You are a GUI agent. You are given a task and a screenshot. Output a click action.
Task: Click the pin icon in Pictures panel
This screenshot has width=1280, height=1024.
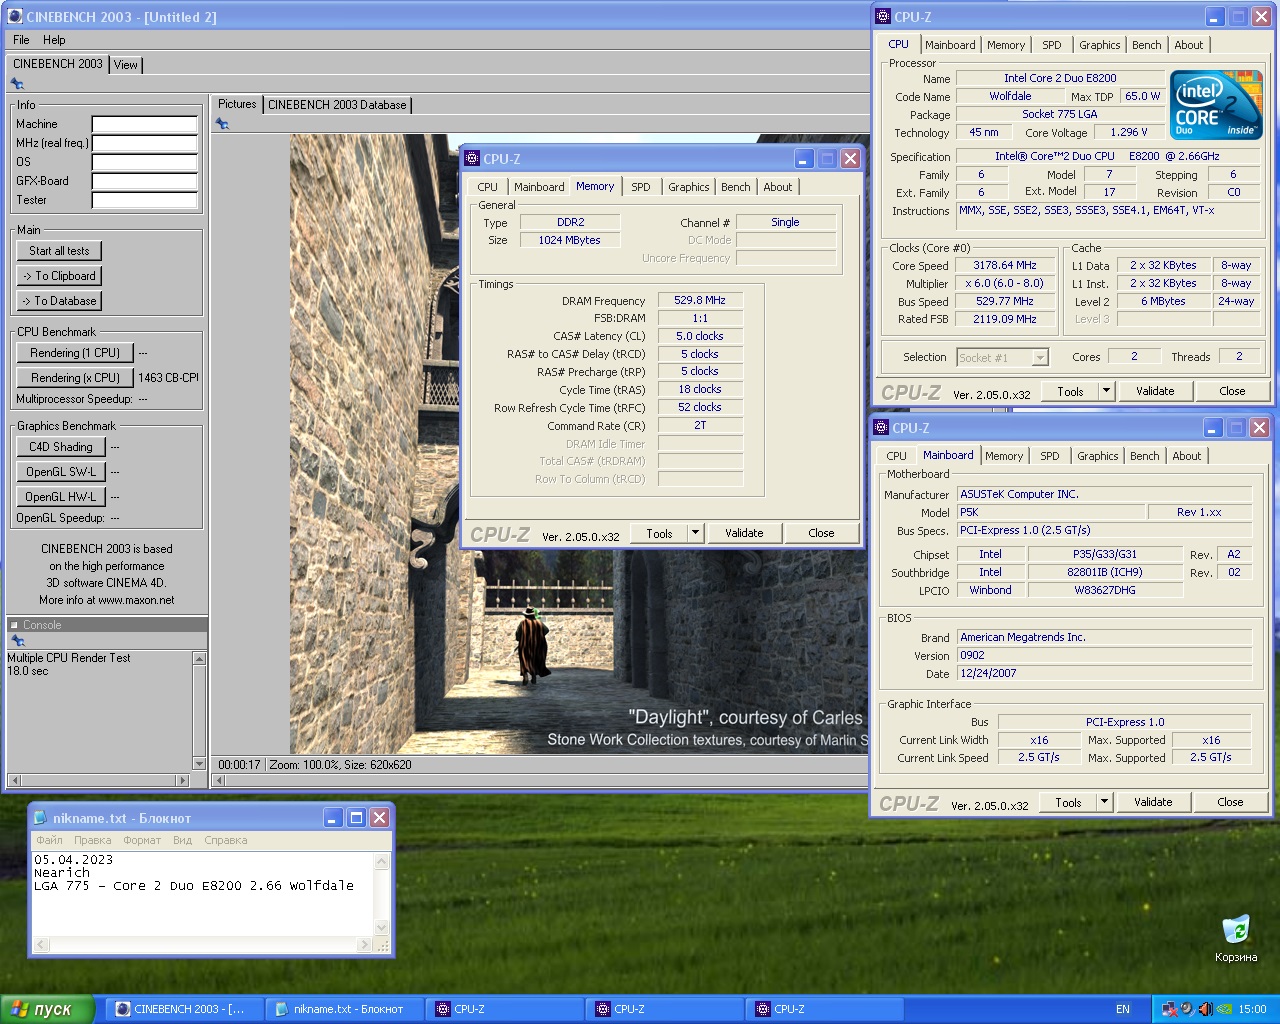[222, 124]
